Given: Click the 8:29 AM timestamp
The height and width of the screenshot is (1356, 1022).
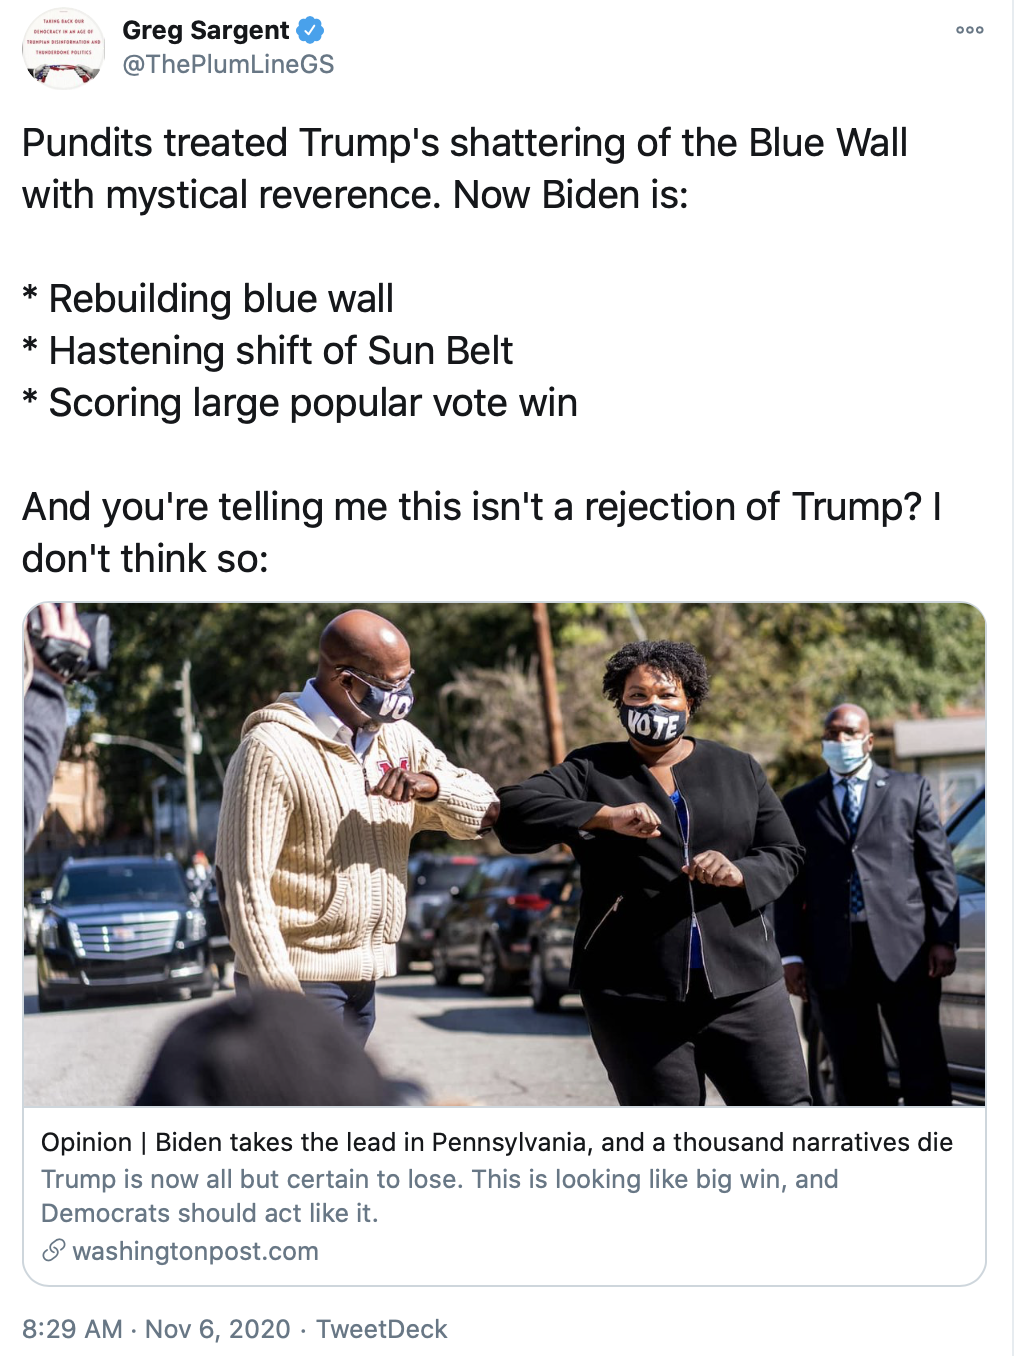Looking at the screenshot, I should [72, 1329].
